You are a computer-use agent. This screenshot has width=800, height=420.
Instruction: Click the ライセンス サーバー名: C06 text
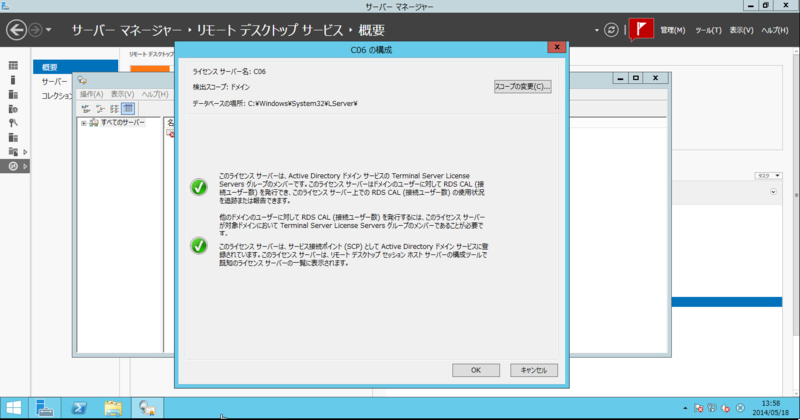(x=229, y=71)
